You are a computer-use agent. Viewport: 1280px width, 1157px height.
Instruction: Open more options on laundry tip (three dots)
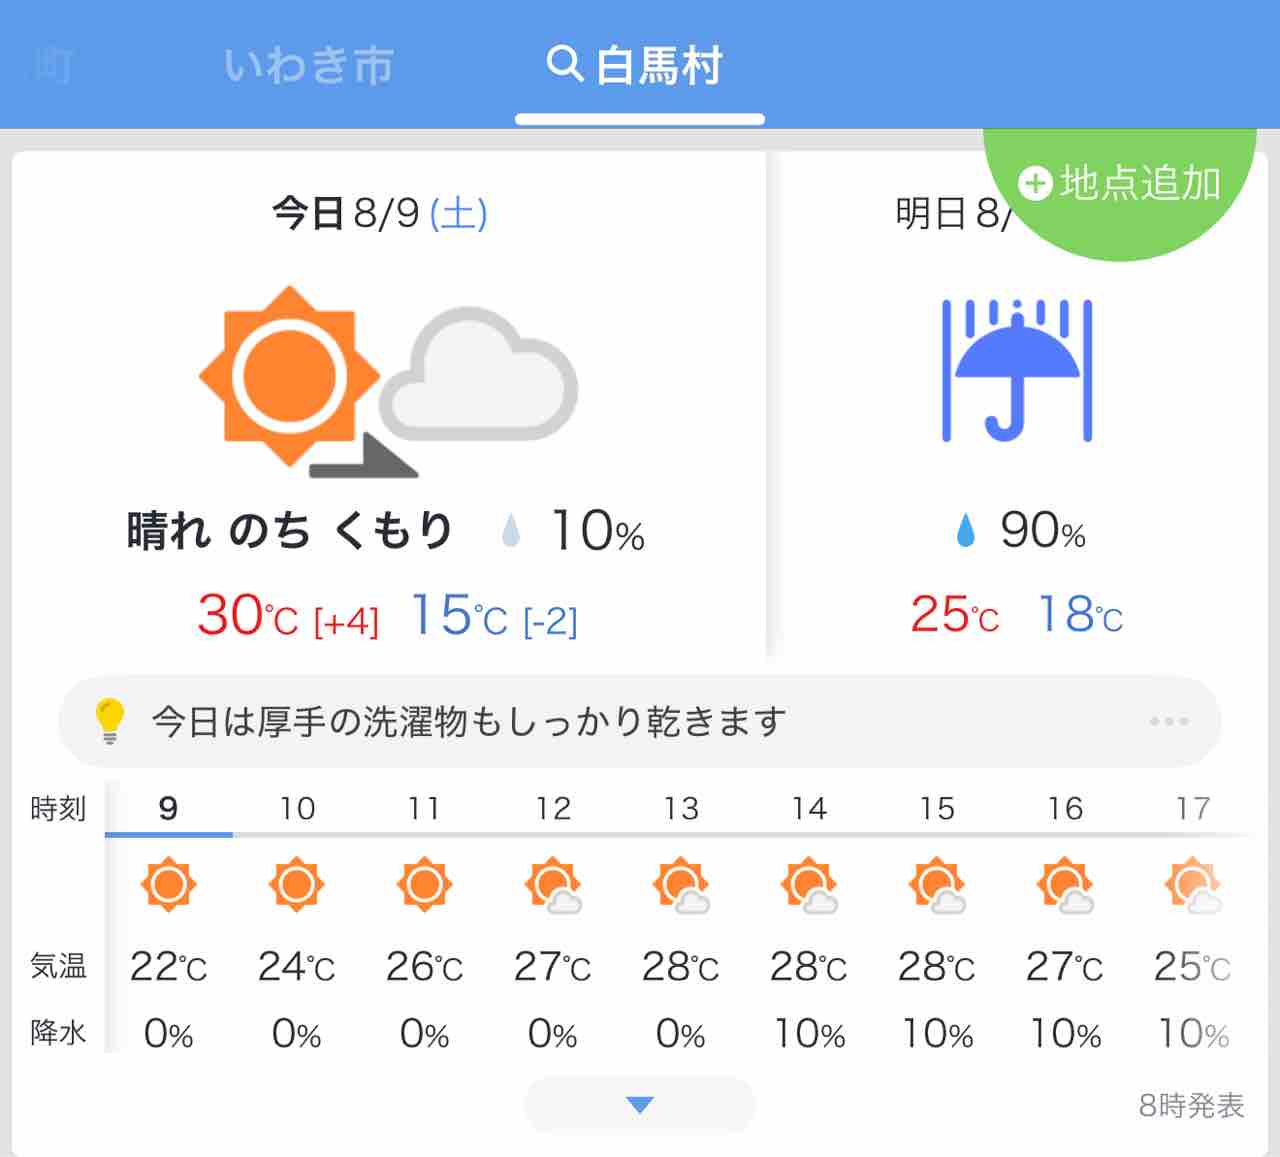[x=1168, y=721]
